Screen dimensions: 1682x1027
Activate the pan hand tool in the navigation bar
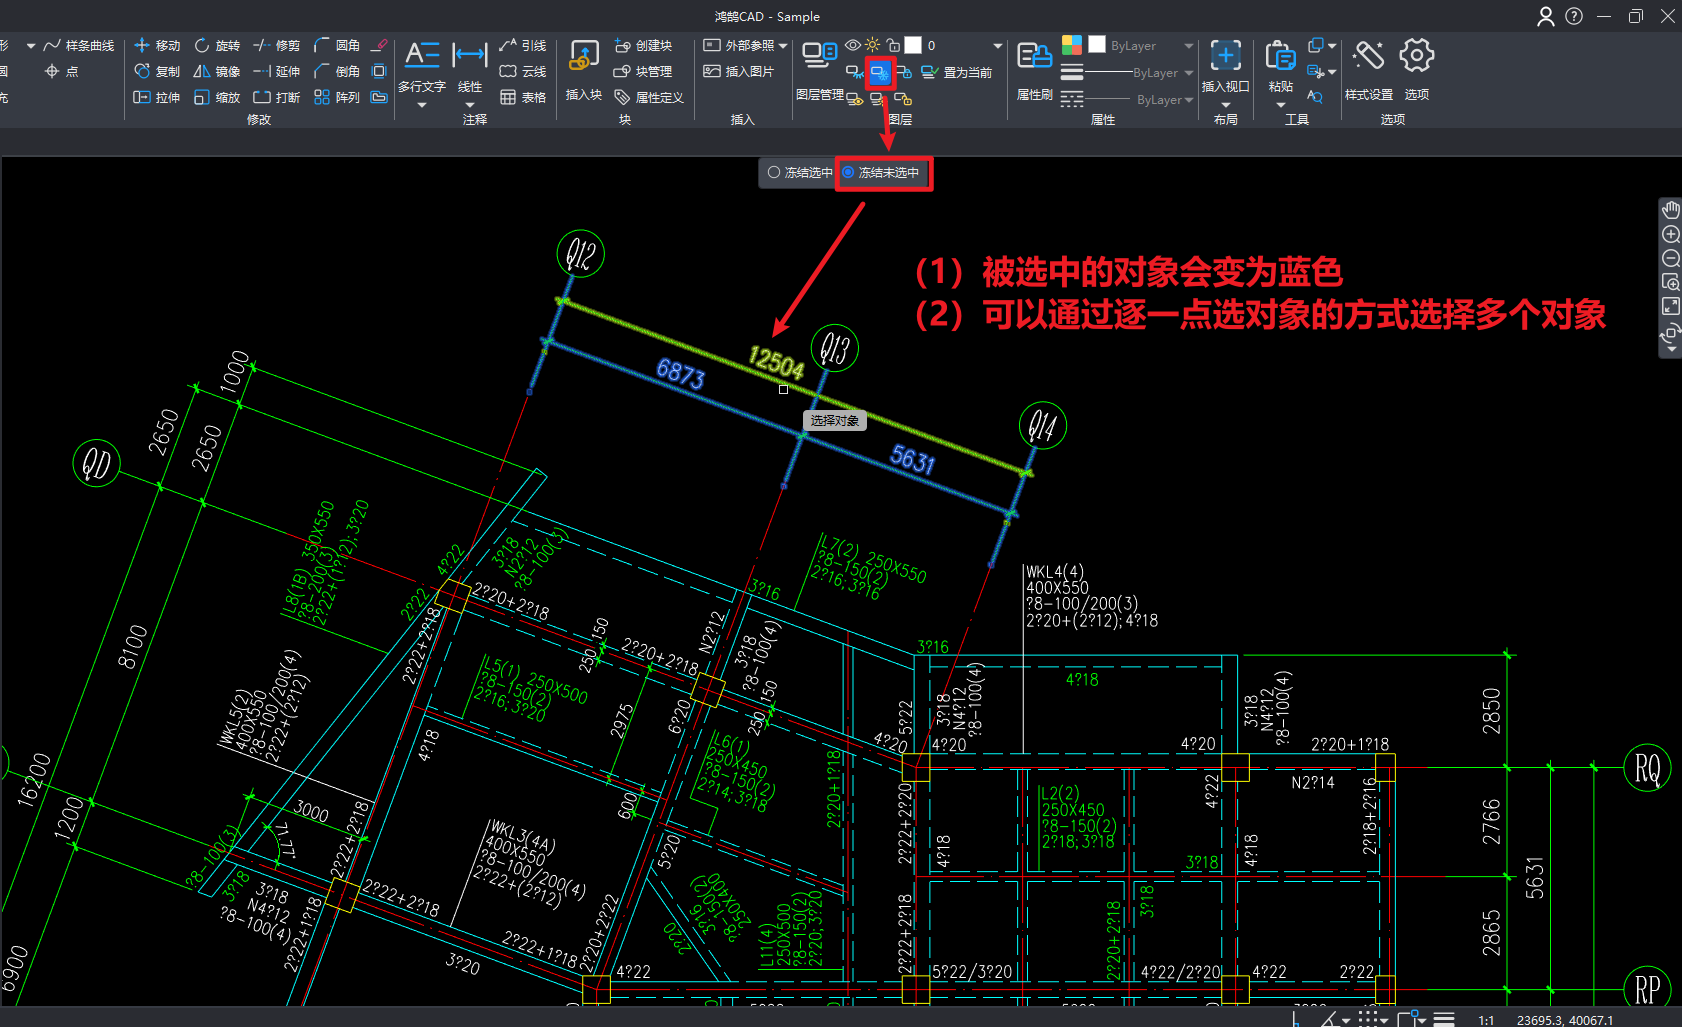[1670, 210]
